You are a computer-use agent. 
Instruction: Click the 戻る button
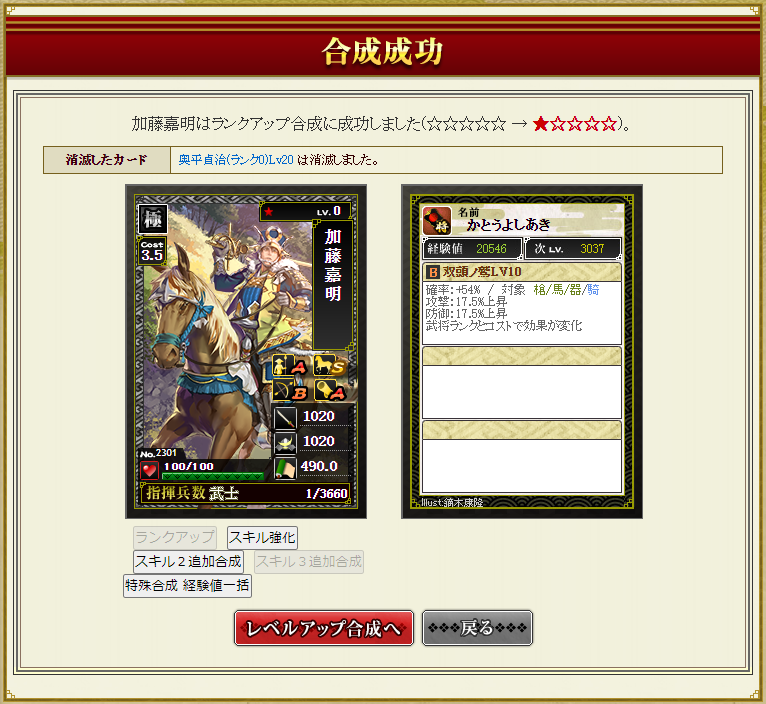tap(477, 628)
